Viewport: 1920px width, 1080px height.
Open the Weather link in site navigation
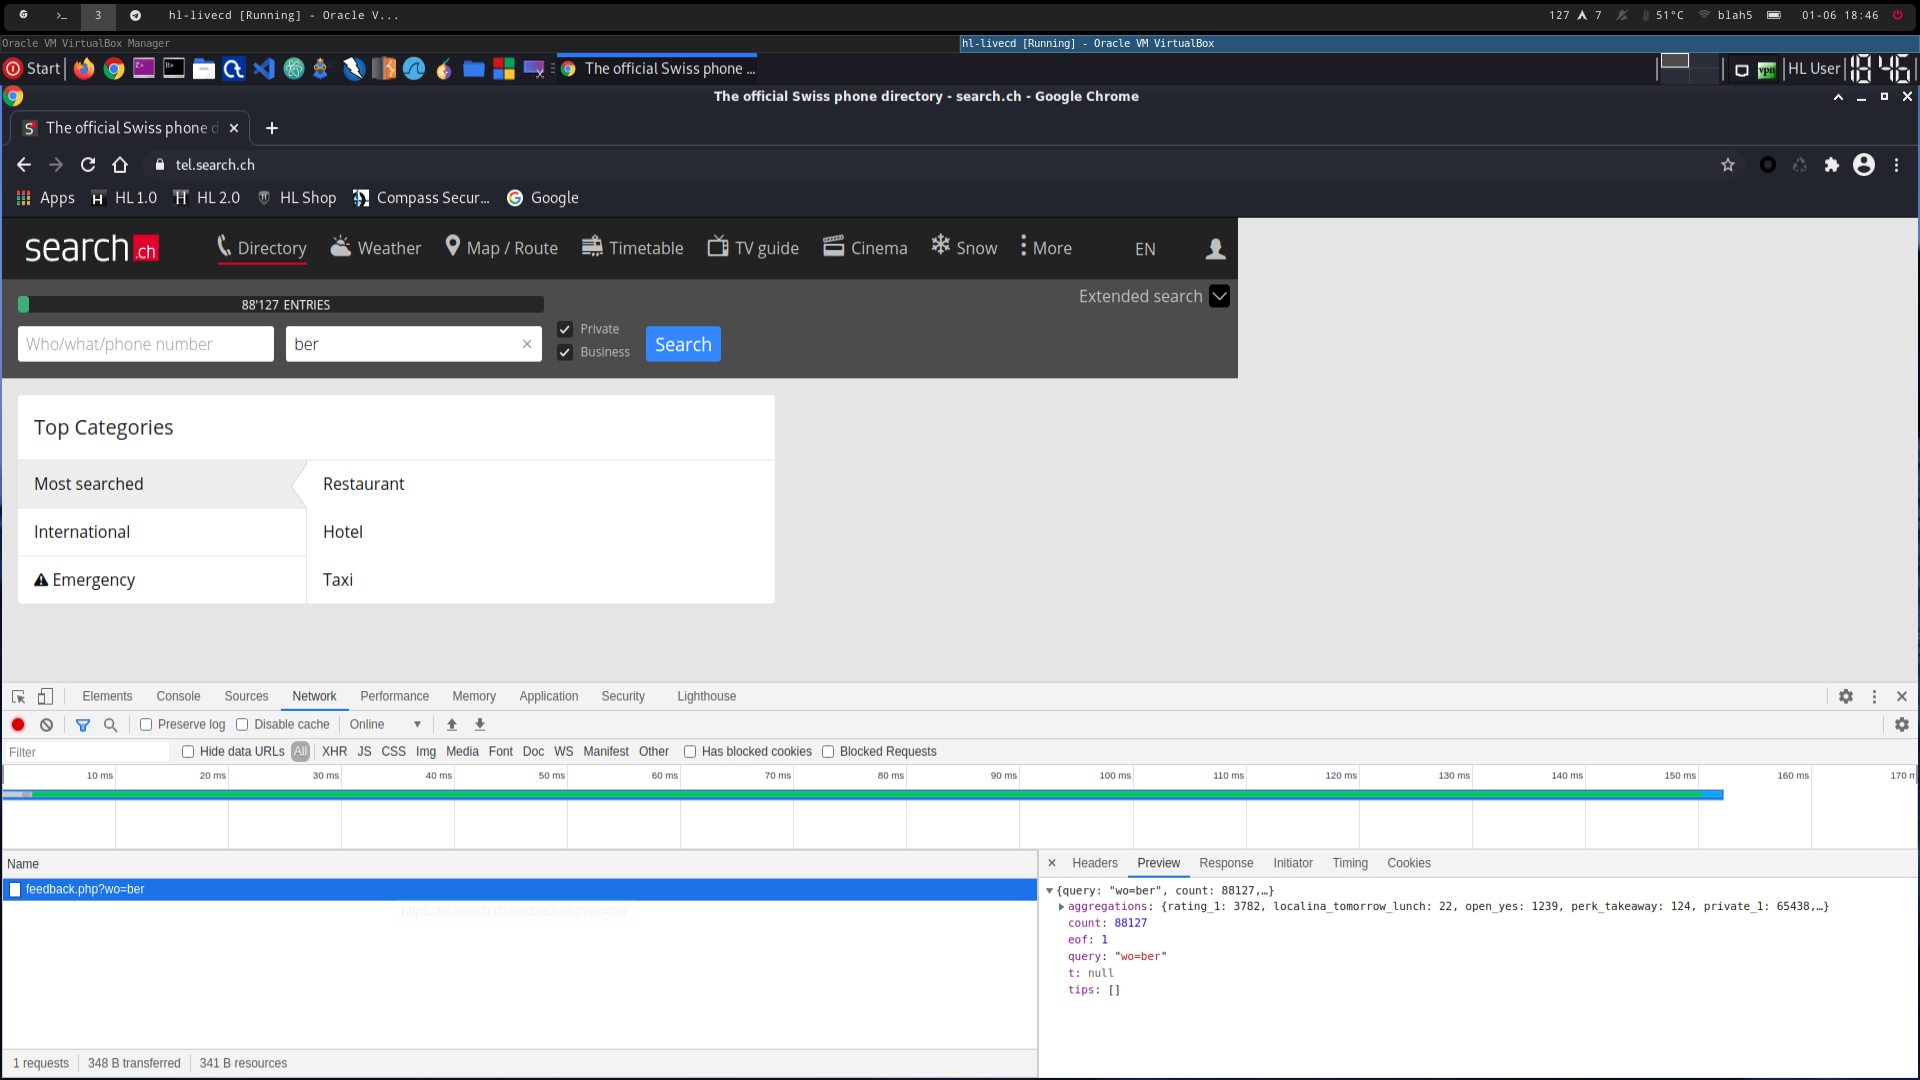pos(376,248)
